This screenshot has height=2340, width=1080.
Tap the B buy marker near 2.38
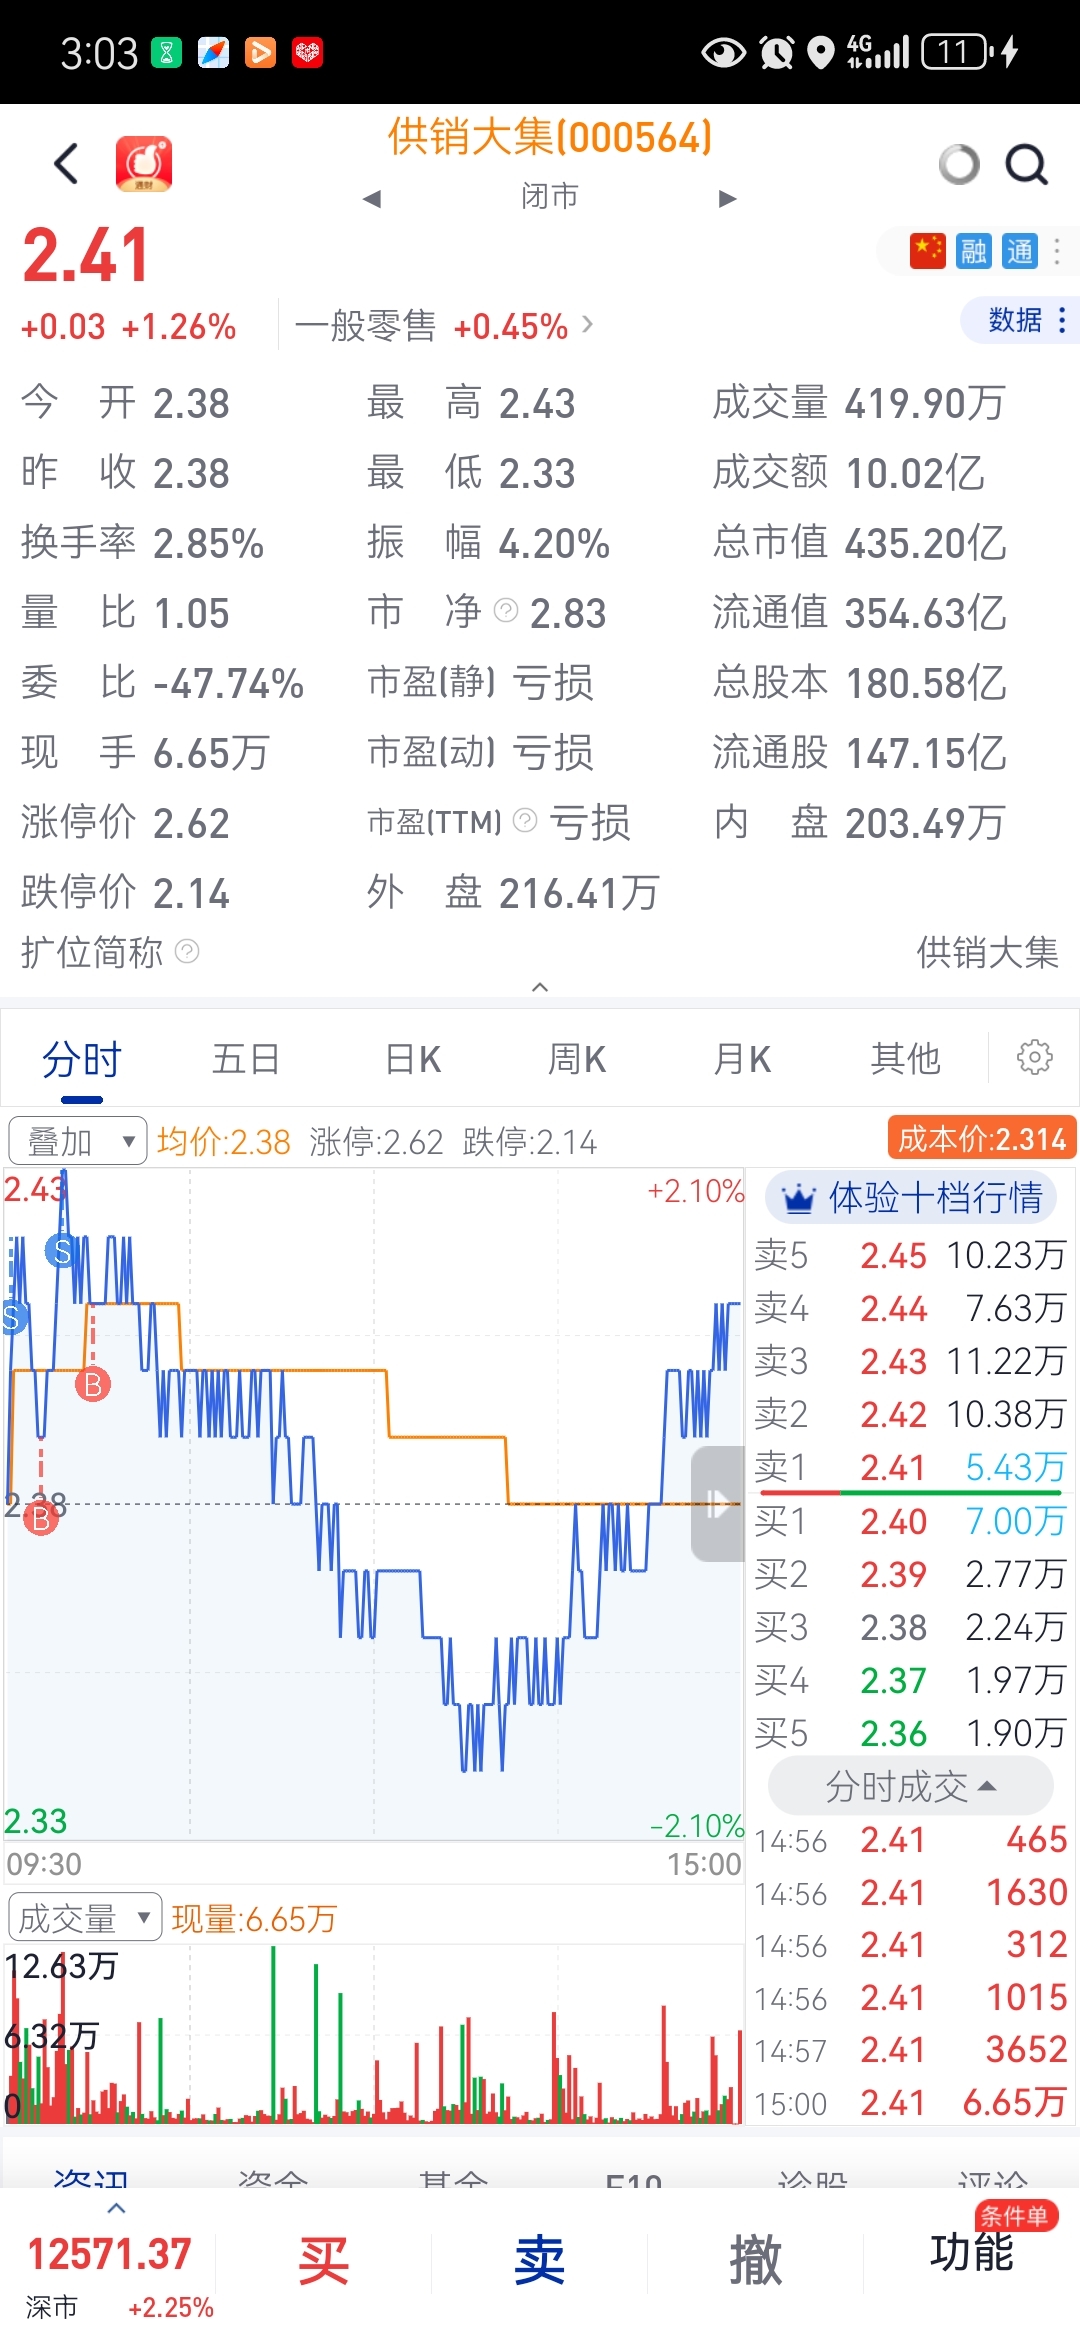(40, 1517)
